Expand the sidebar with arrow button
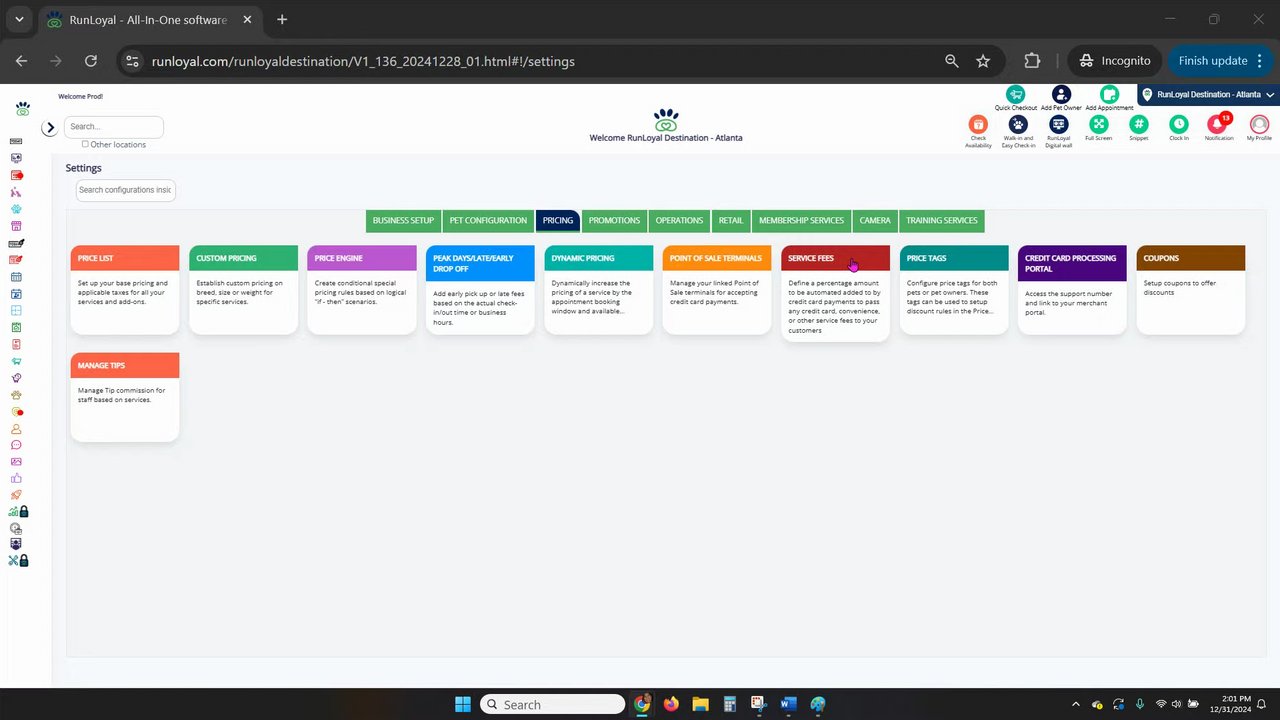Image resolution: width=1280 pixels, height=720 pixels. [x=49, y=128]
